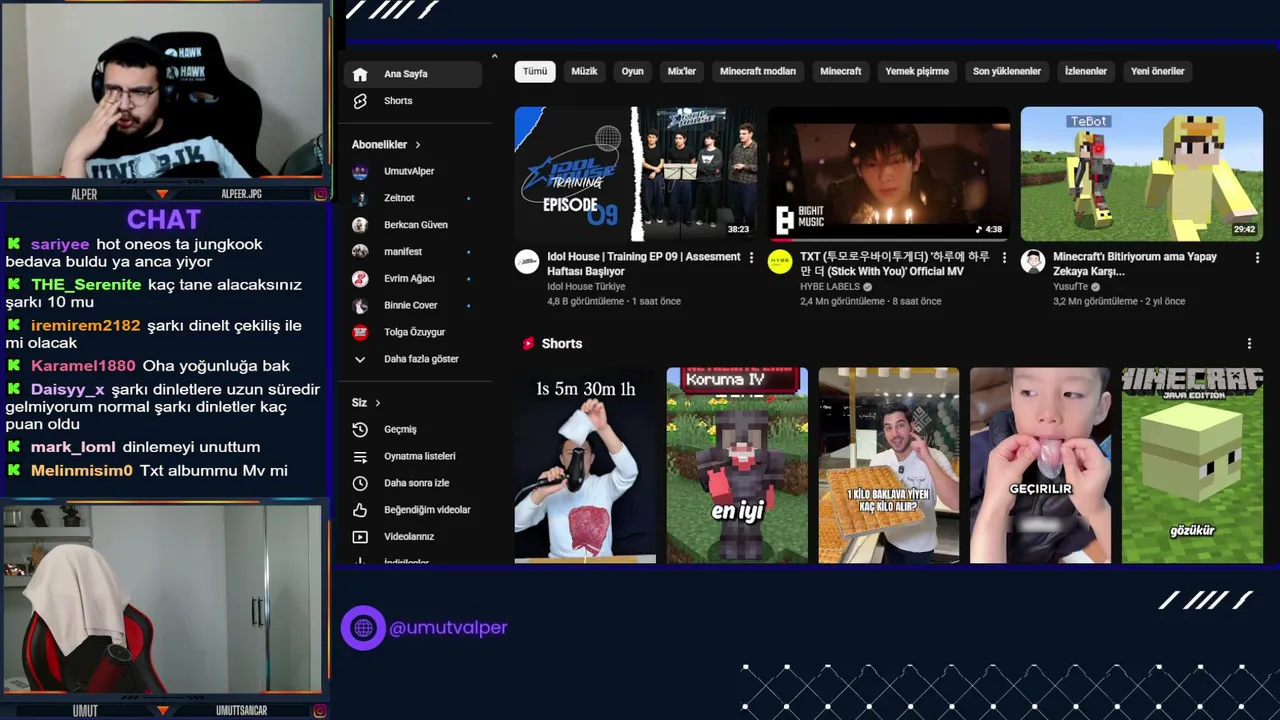Image resolution: width=1280 pixels, height=720 pixels.
Task: Open YusufTe channel avatar under Minecraft video
Action: [x=1033, y=262]
